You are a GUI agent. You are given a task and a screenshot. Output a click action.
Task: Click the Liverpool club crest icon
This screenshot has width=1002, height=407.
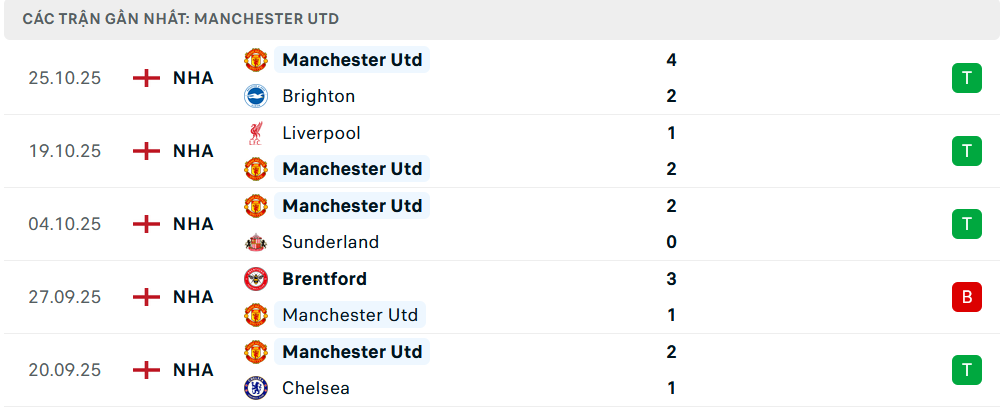256,133
